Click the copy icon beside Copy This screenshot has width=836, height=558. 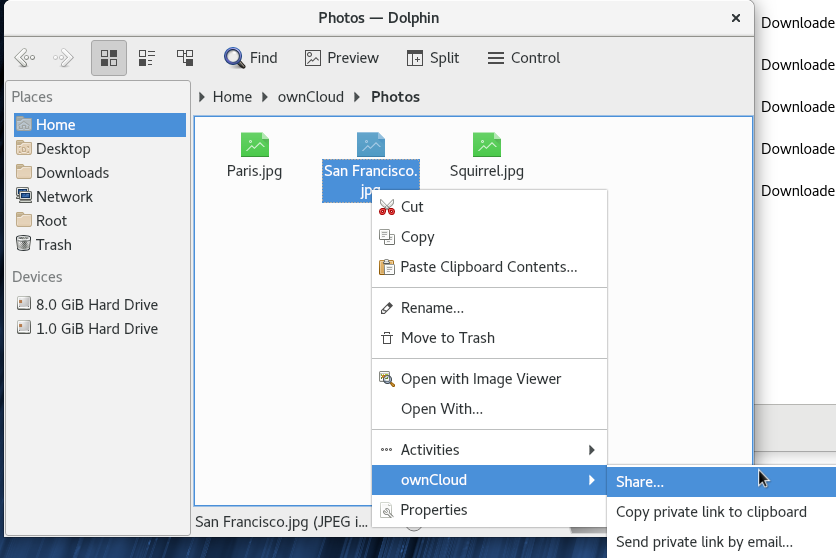click(387, 237)
